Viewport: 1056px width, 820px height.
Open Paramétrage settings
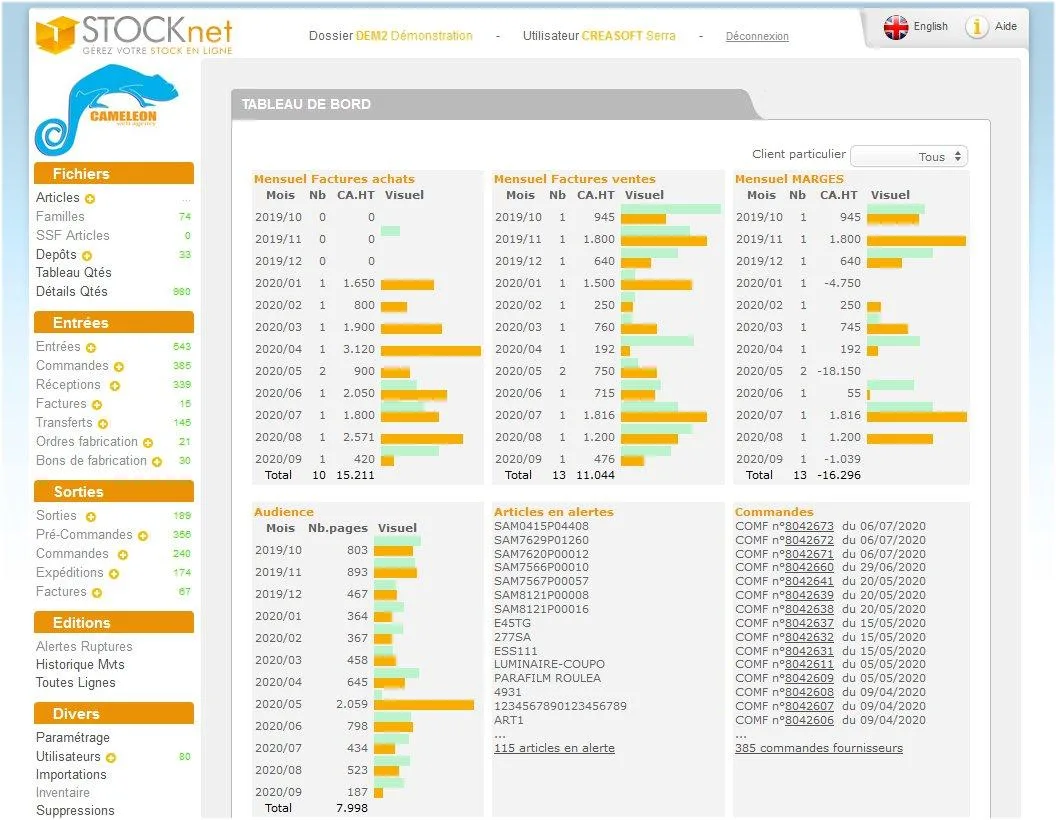[x=73, y=737]
